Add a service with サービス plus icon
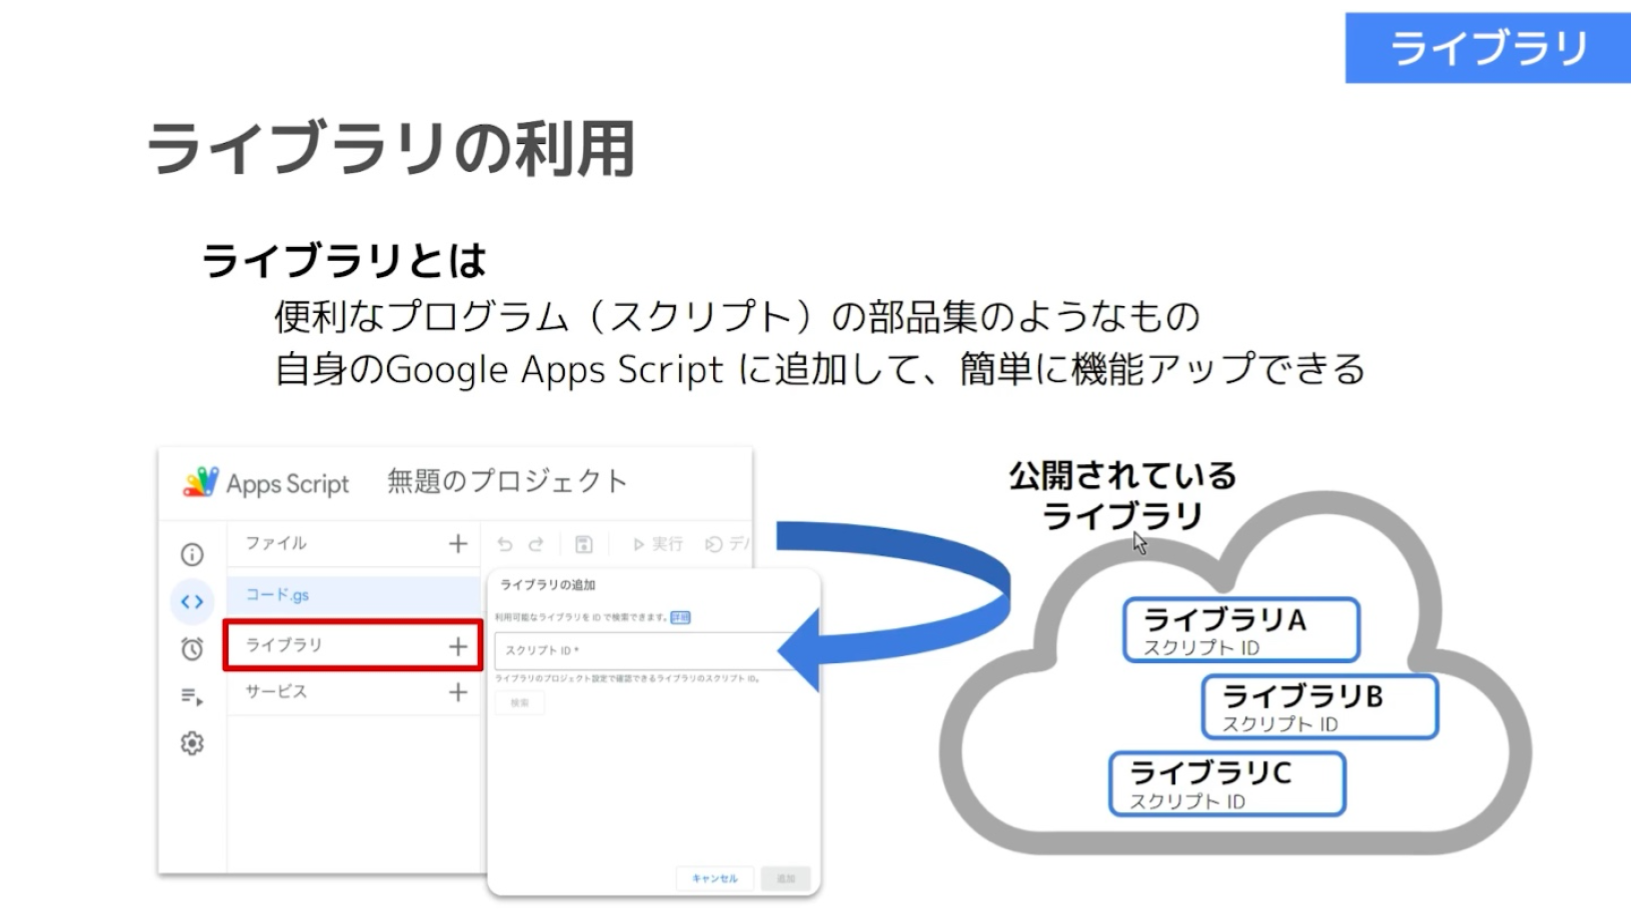This screenshot has height=918, width=1631. point(458,692)
